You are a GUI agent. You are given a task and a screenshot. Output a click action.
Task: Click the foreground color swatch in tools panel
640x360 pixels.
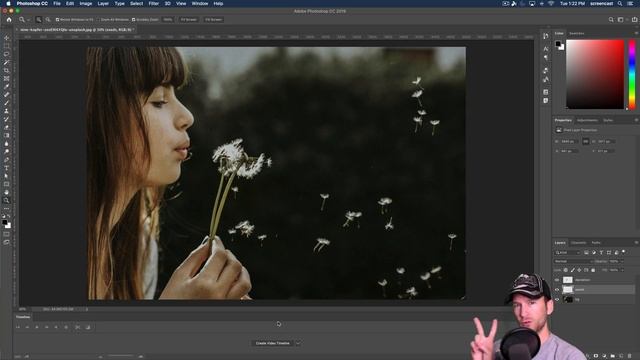[4, 222]
